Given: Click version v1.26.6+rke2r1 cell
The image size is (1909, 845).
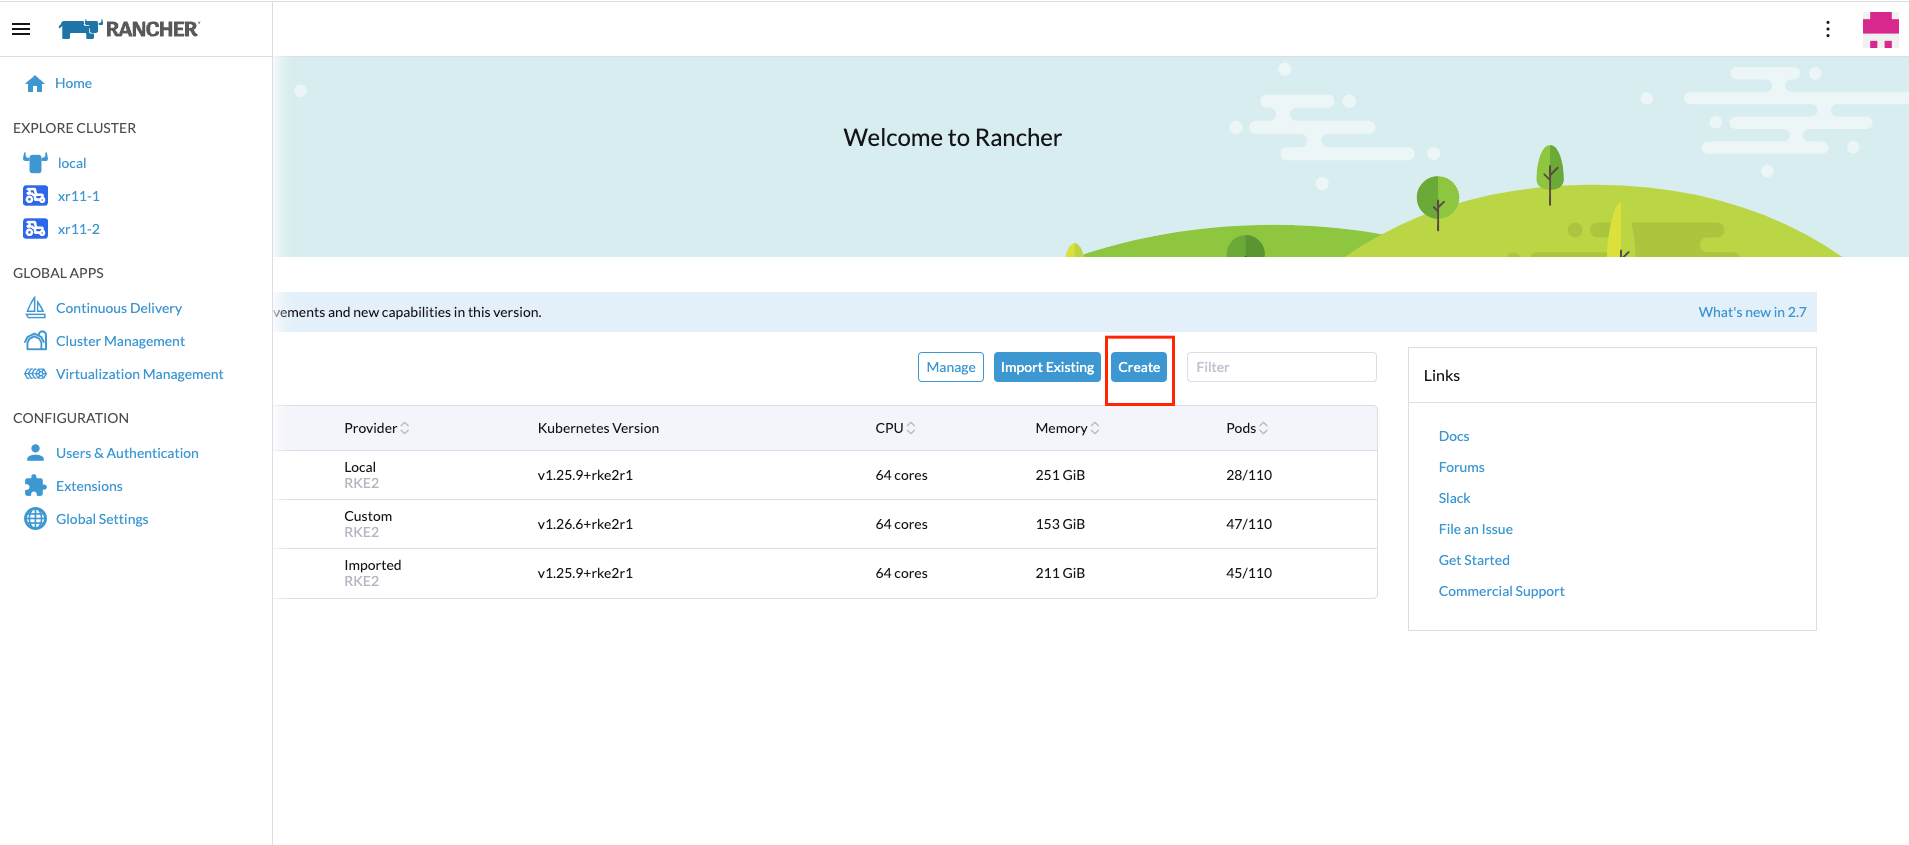Looking at the screenshot, I should (x=585, y=524).
